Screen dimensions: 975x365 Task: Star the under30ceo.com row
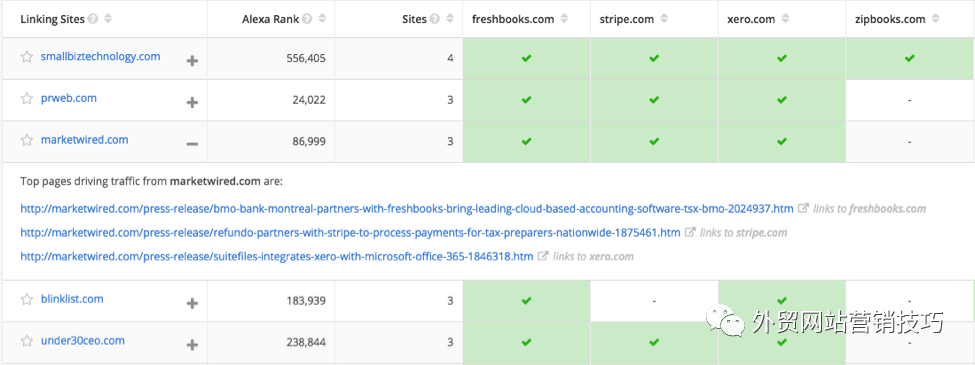coord(26,341)
